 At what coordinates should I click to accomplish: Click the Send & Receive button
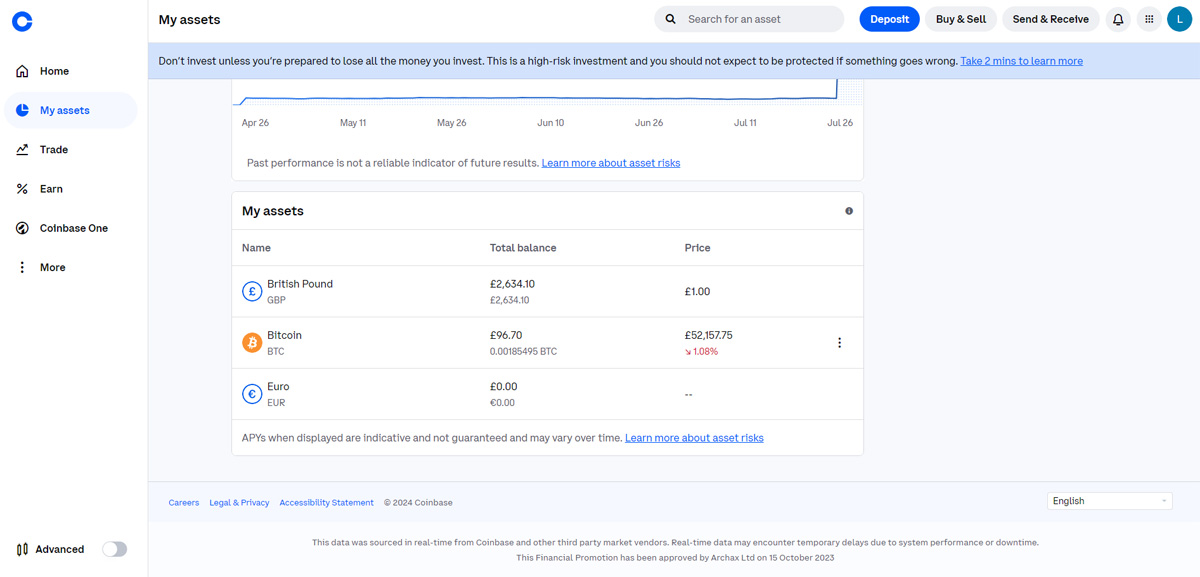(1050, 19)
